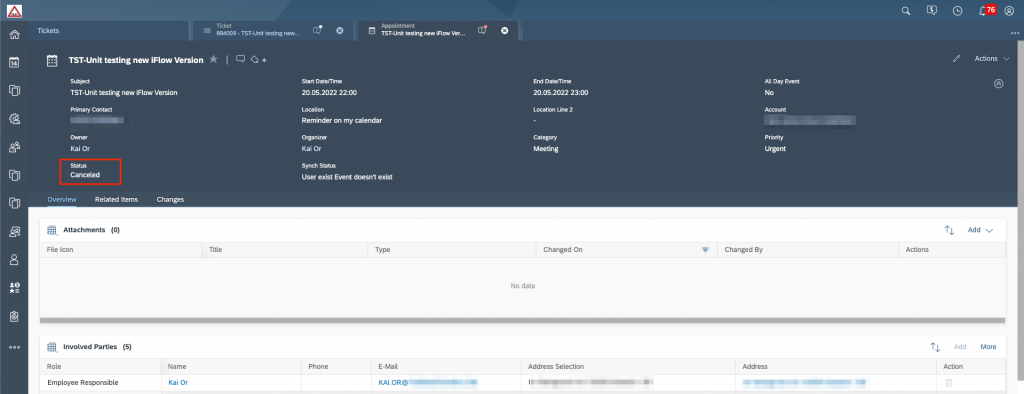The image size is (1024, 394).
Task: Click the sort icon in Attachments section
Action: coord(949,230)
